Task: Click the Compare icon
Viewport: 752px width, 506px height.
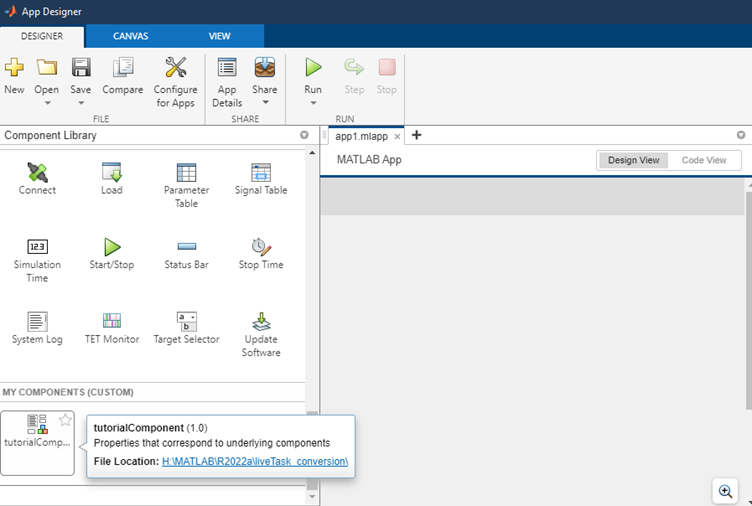Action: [x=123, y=67]
